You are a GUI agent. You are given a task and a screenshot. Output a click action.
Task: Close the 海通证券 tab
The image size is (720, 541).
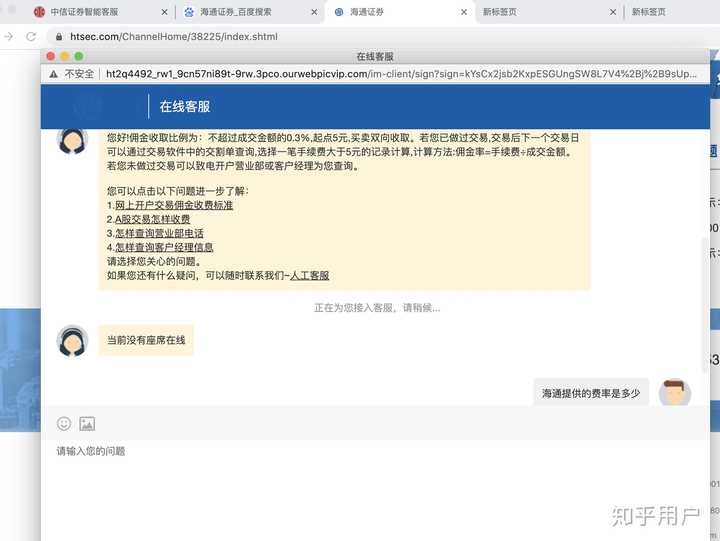tap(464, 12)
